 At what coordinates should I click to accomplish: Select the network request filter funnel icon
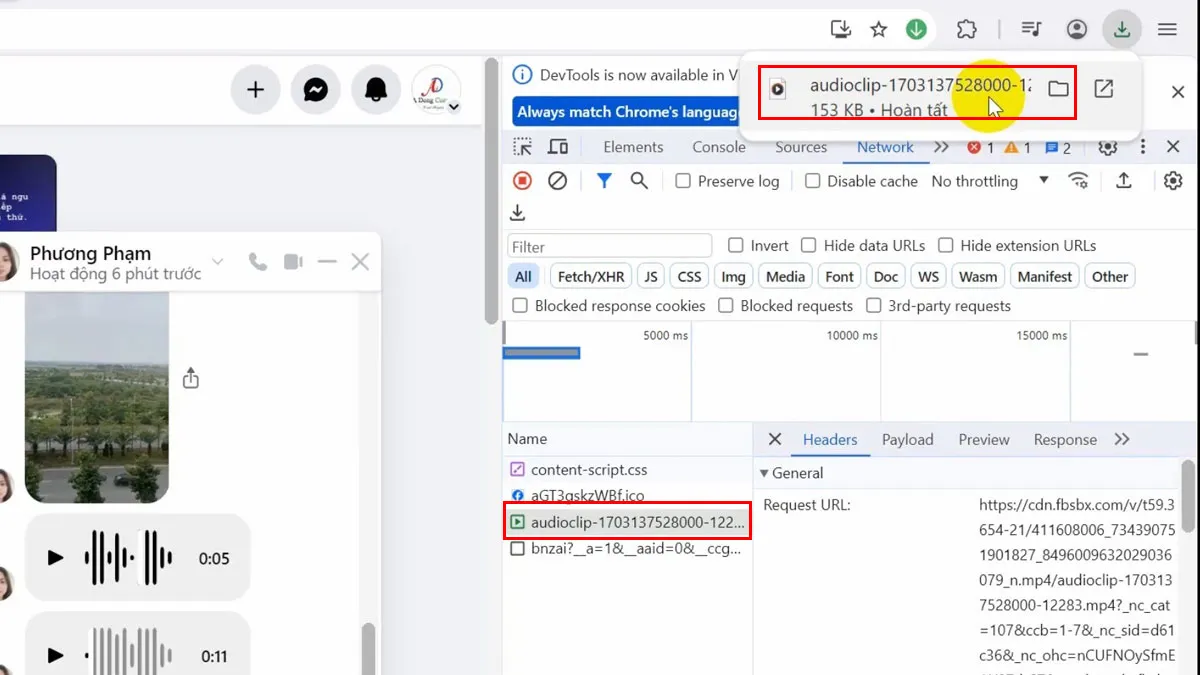coord(603,181)
